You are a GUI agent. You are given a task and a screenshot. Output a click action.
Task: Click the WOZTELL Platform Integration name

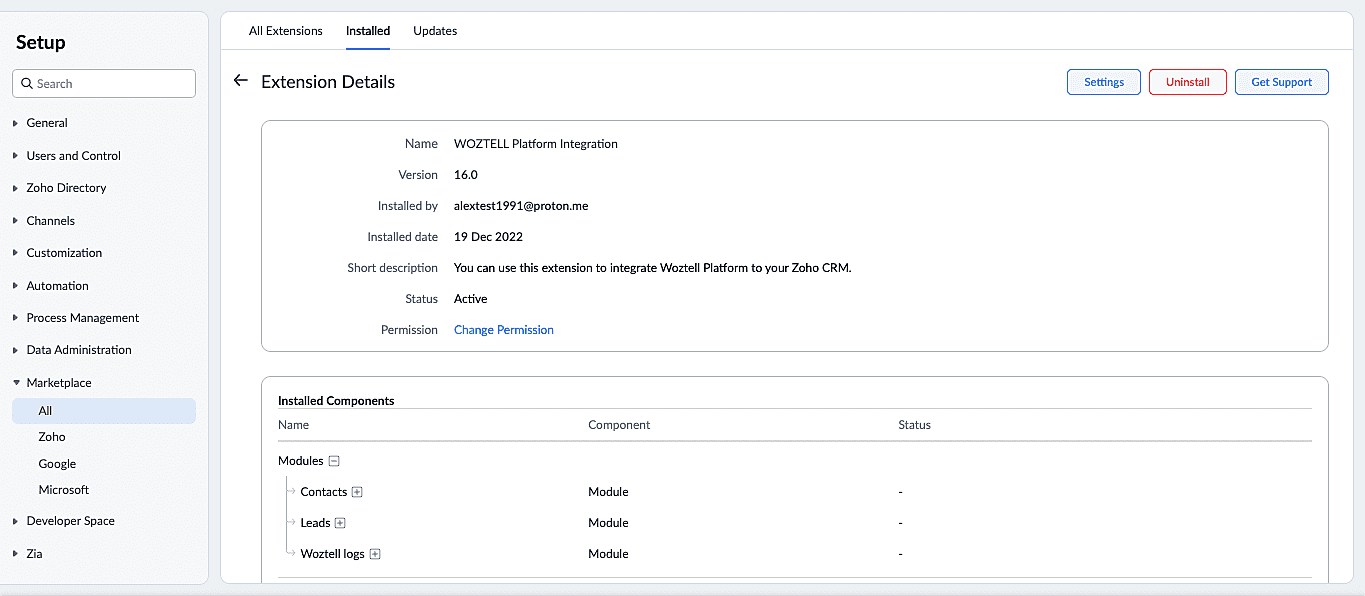point(536,144)
